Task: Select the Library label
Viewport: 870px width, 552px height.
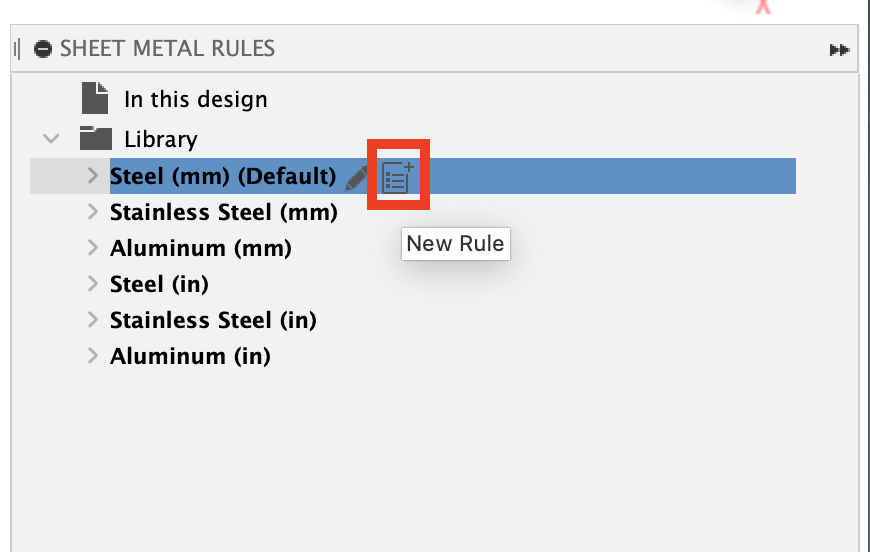Action: coord(160,140)
